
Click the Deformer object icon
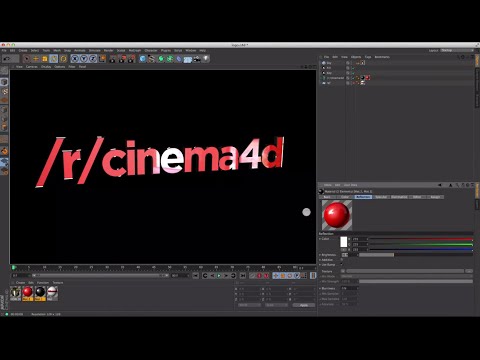coord(179,59)
